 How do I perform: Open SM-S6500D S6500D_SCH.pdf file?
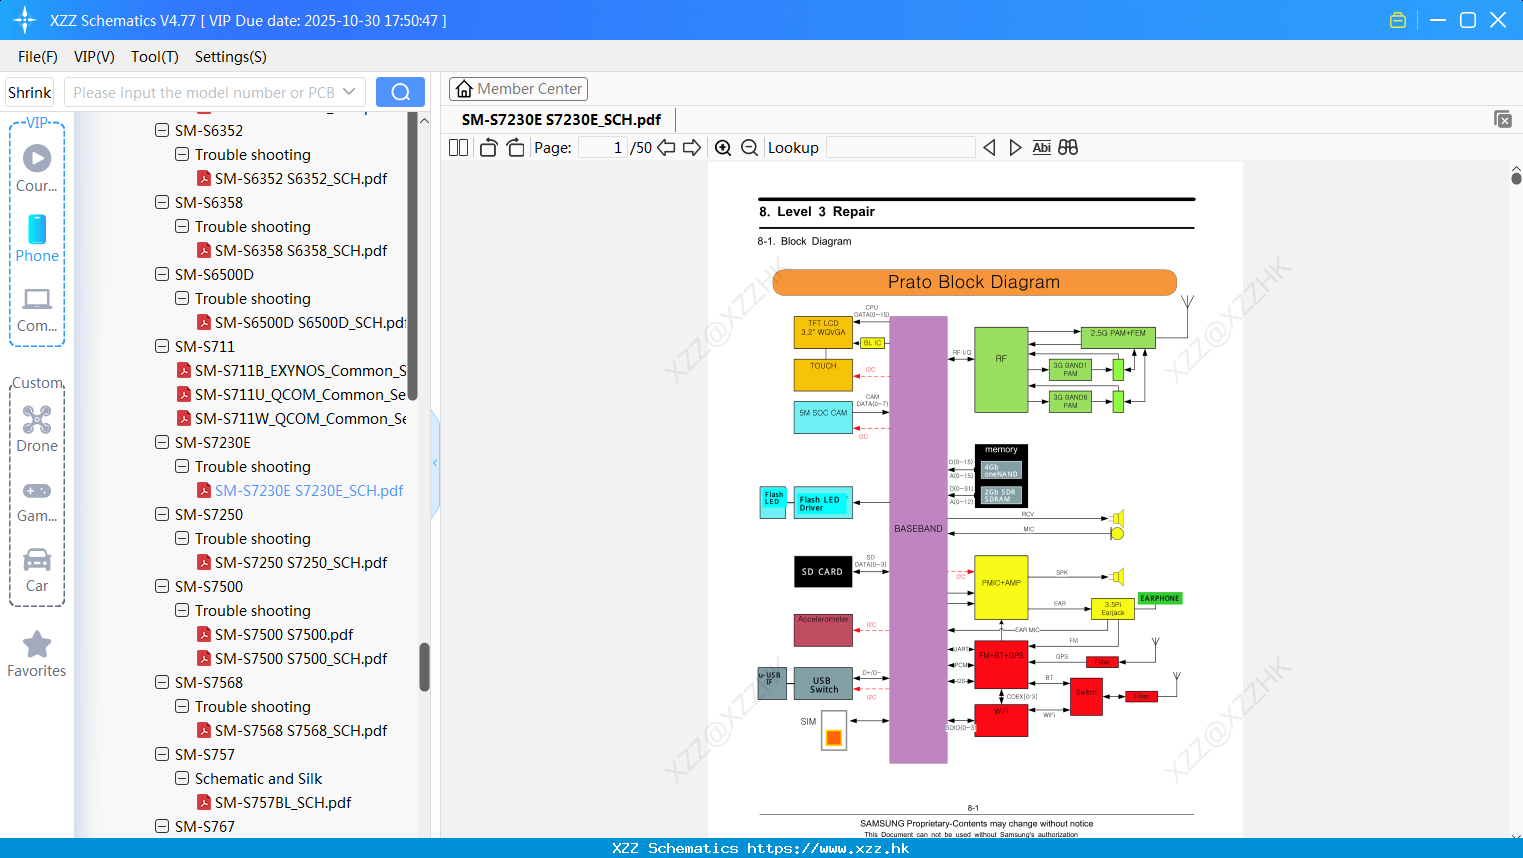[x=310, y=322]
